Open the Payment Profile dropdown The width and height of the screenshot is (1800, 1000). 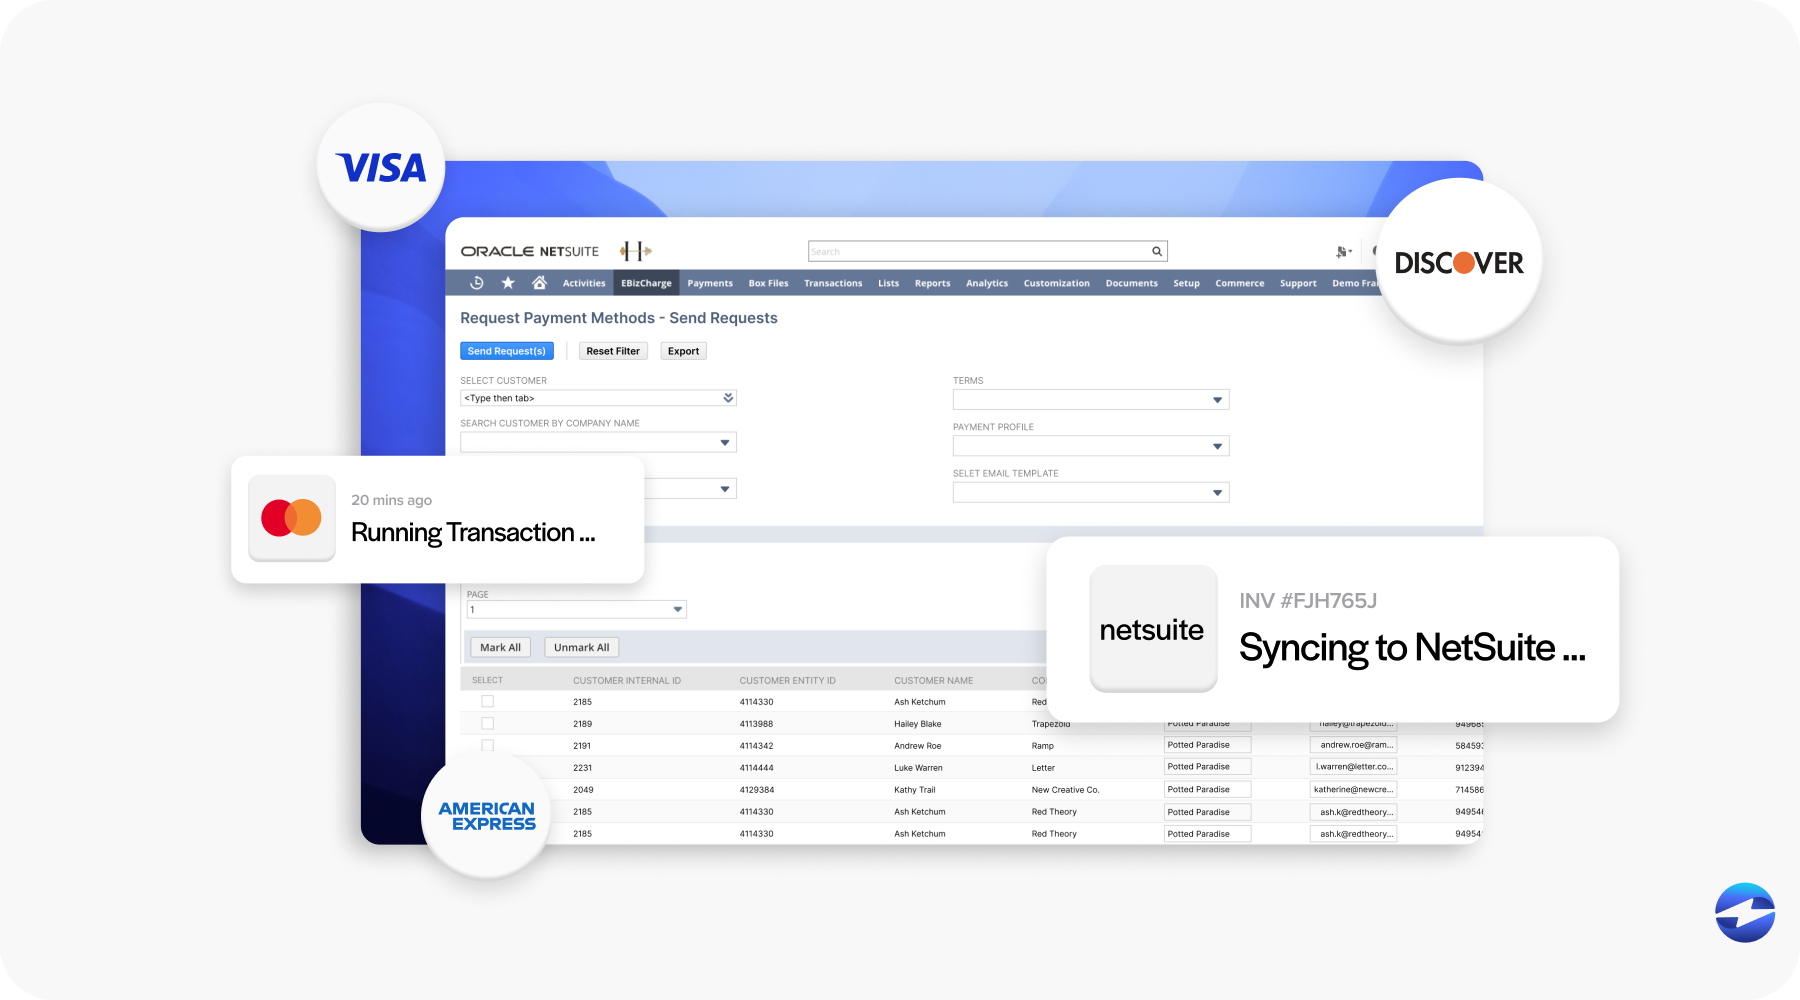(1217, 445)
